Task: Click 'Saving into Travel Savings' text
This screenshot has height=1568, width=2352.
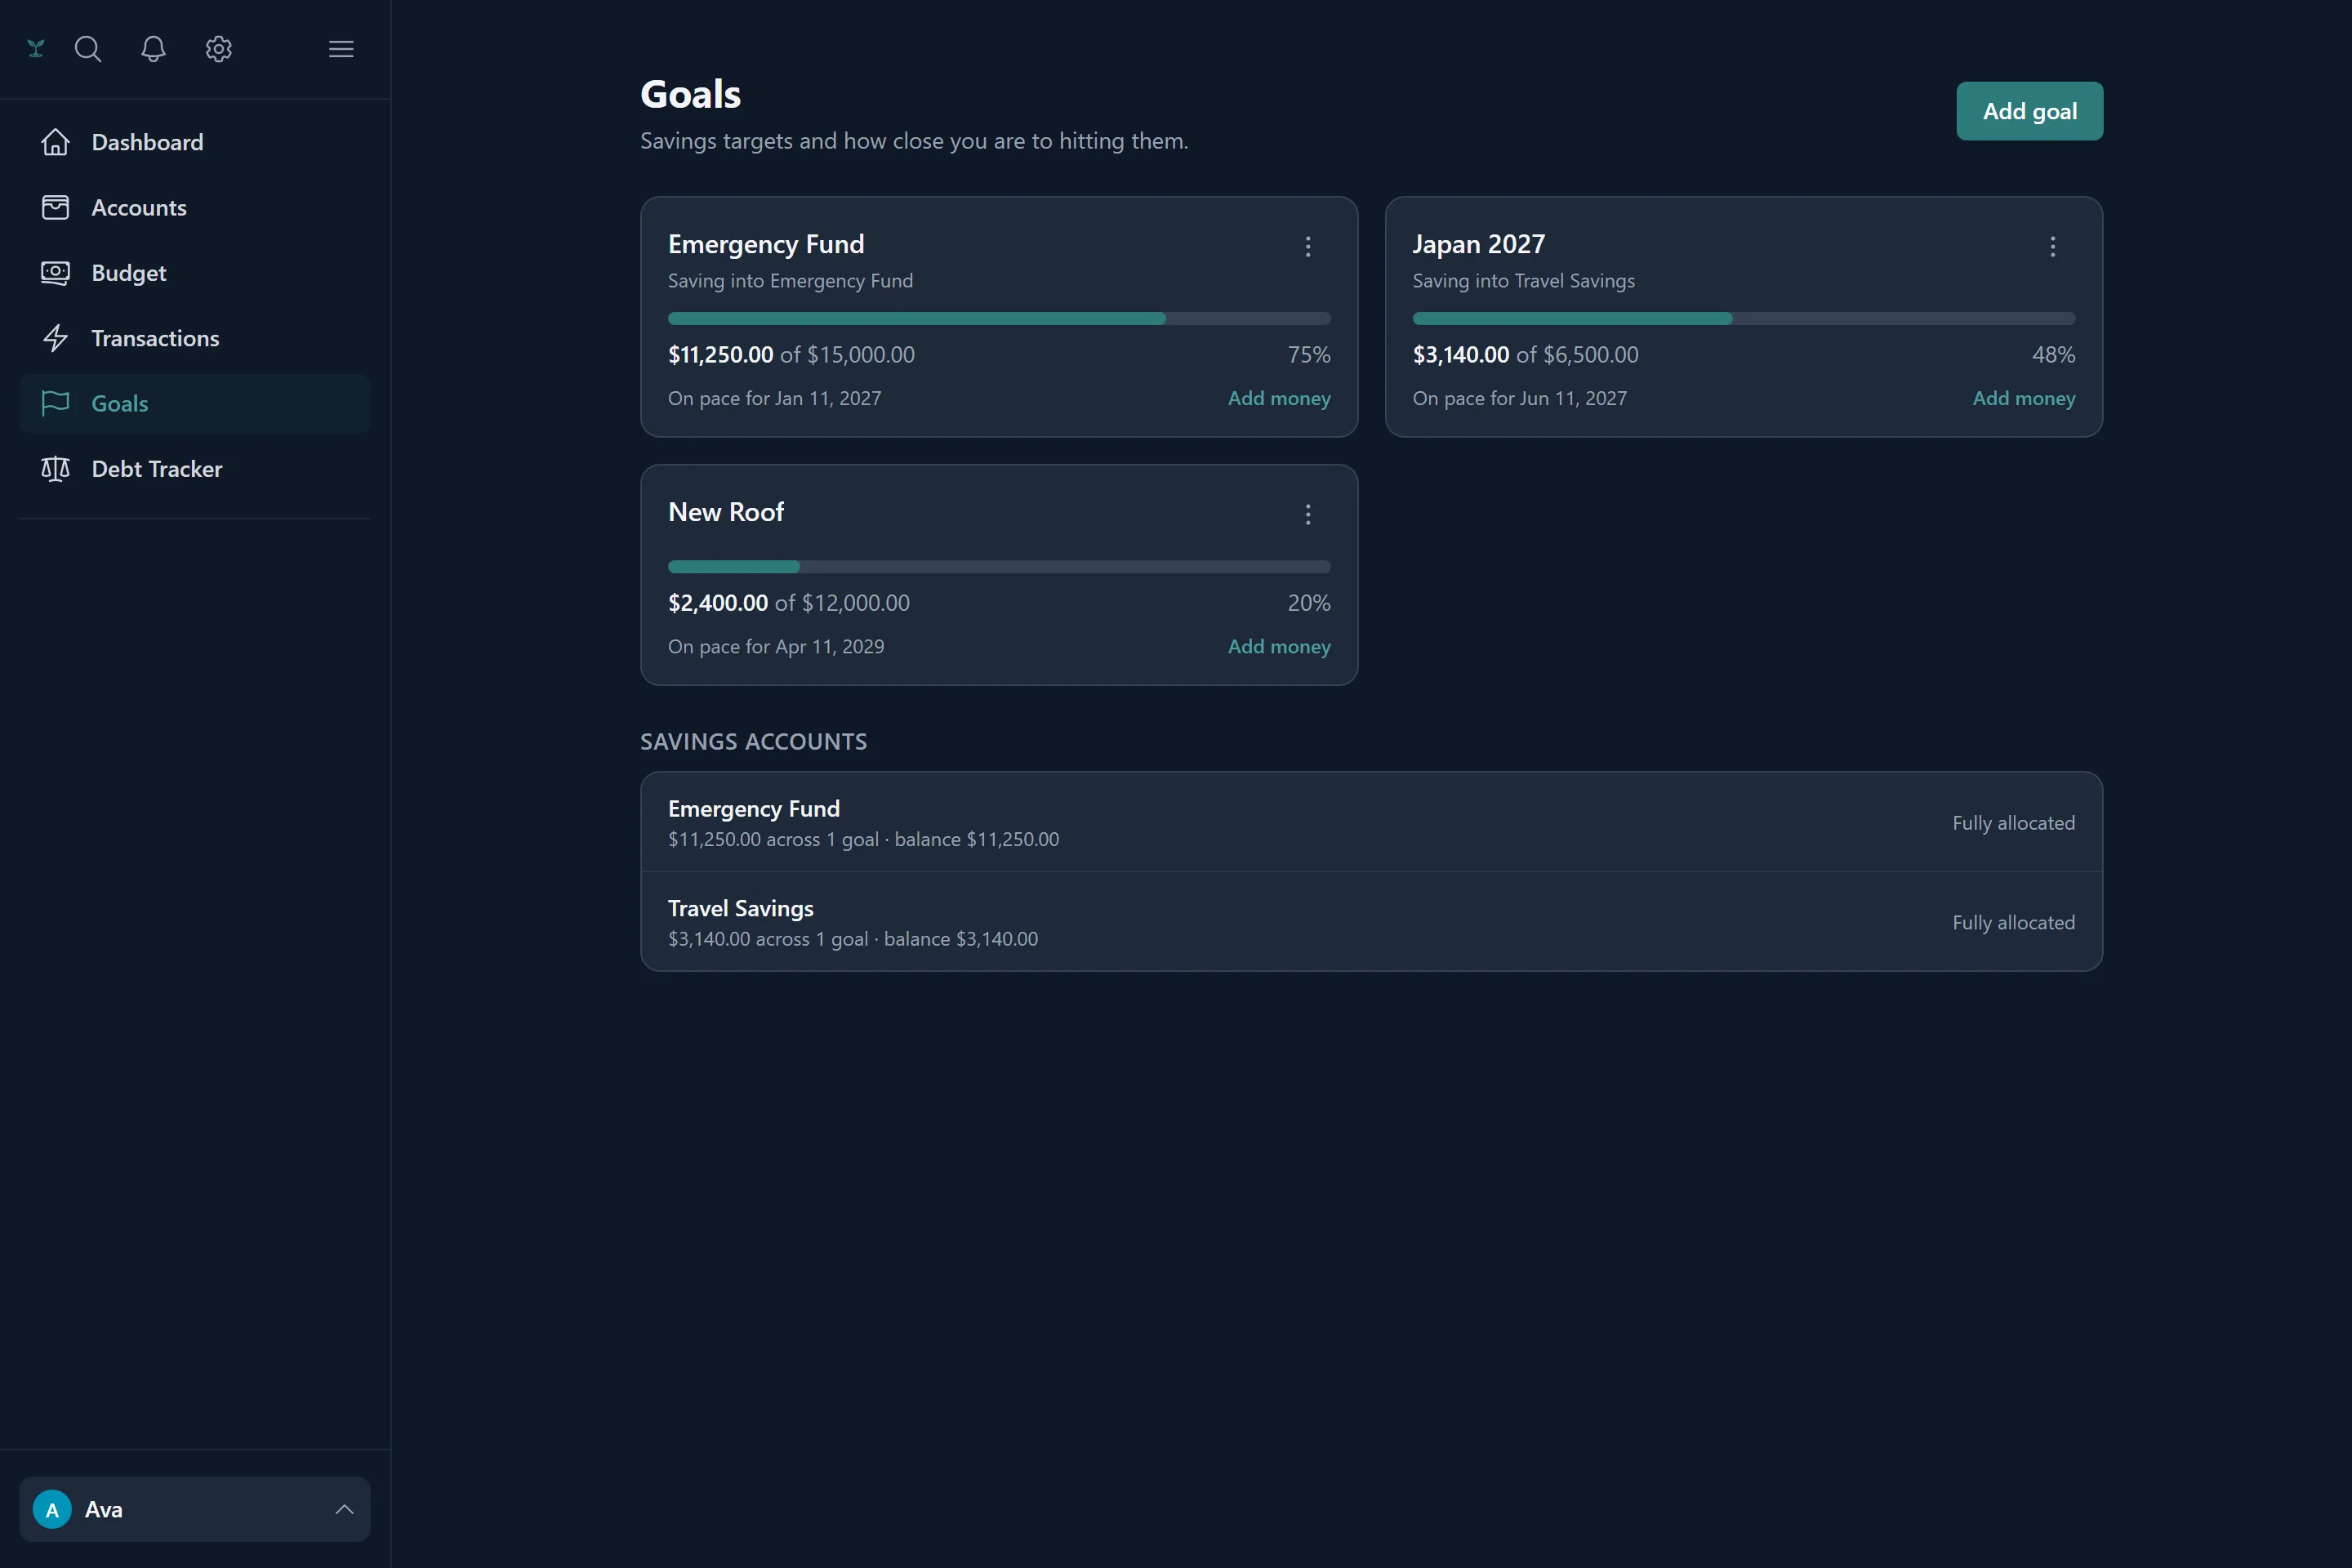Action: point(1523,281)
